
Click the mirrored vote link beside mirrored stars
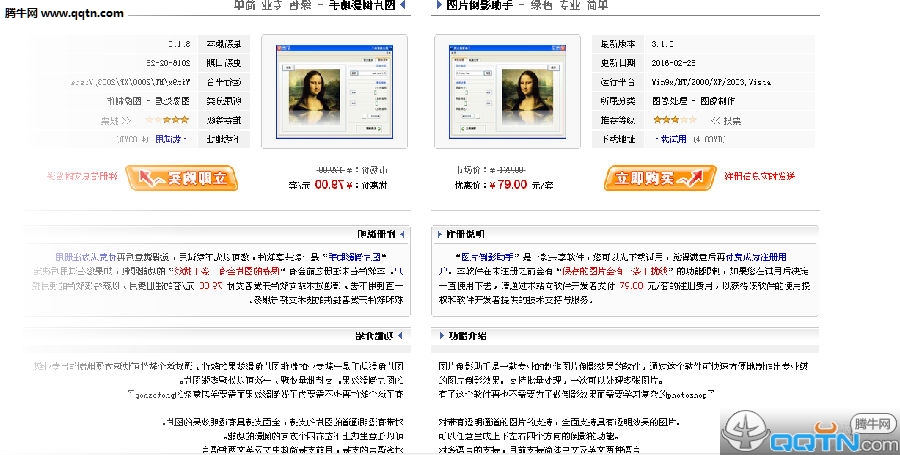[x=110, y=120]
